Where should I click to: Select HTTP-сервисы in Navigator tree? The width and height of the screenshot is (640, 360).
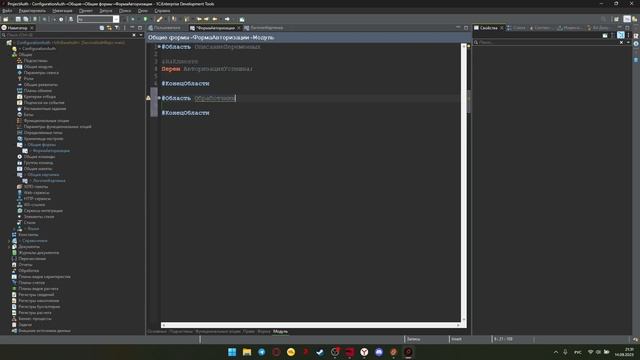point(37,199)
